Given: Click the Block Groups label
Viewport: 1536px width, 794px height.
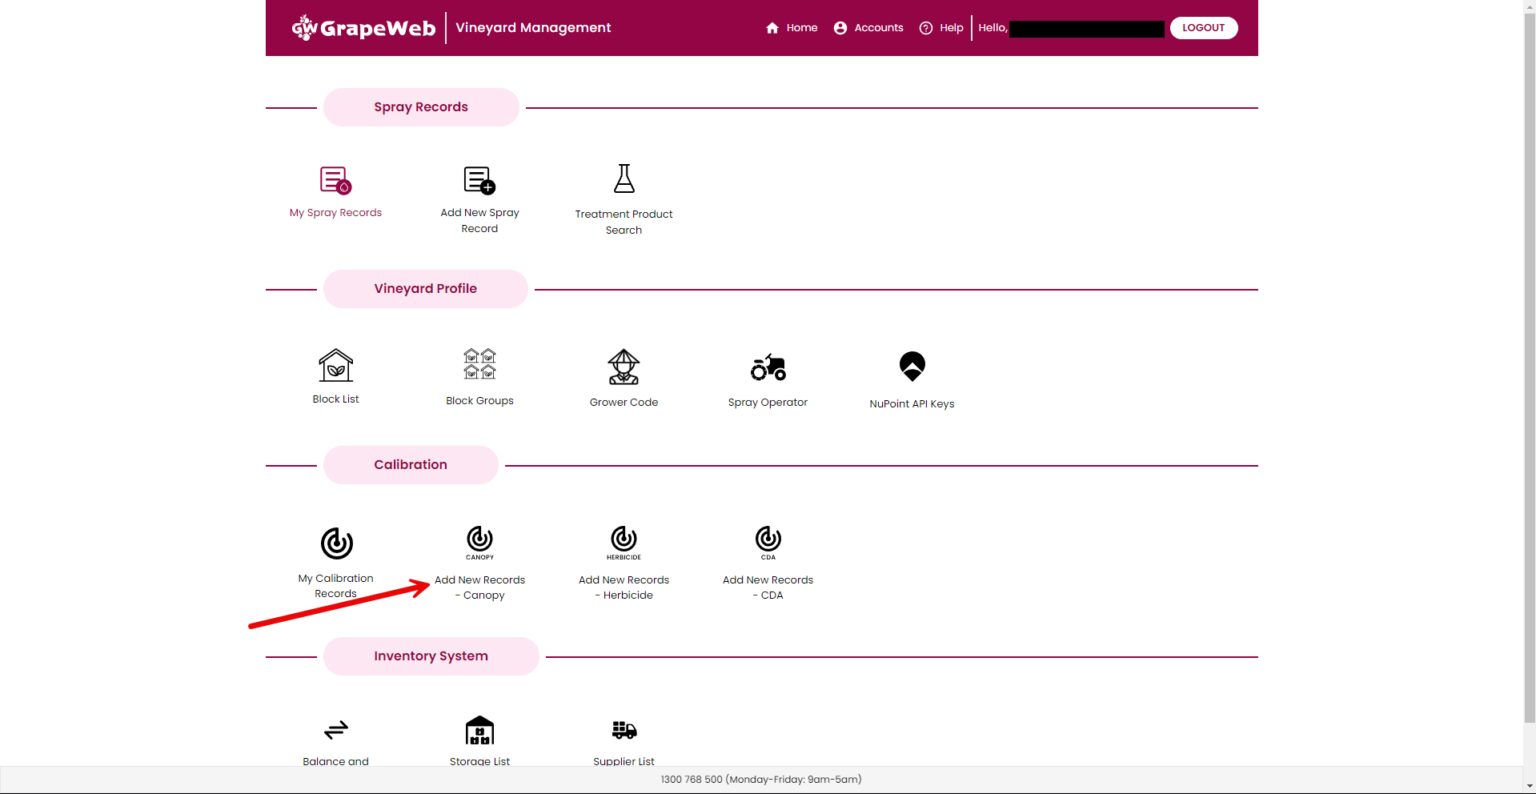Looking at the screenshot, I should pos(480,401).
